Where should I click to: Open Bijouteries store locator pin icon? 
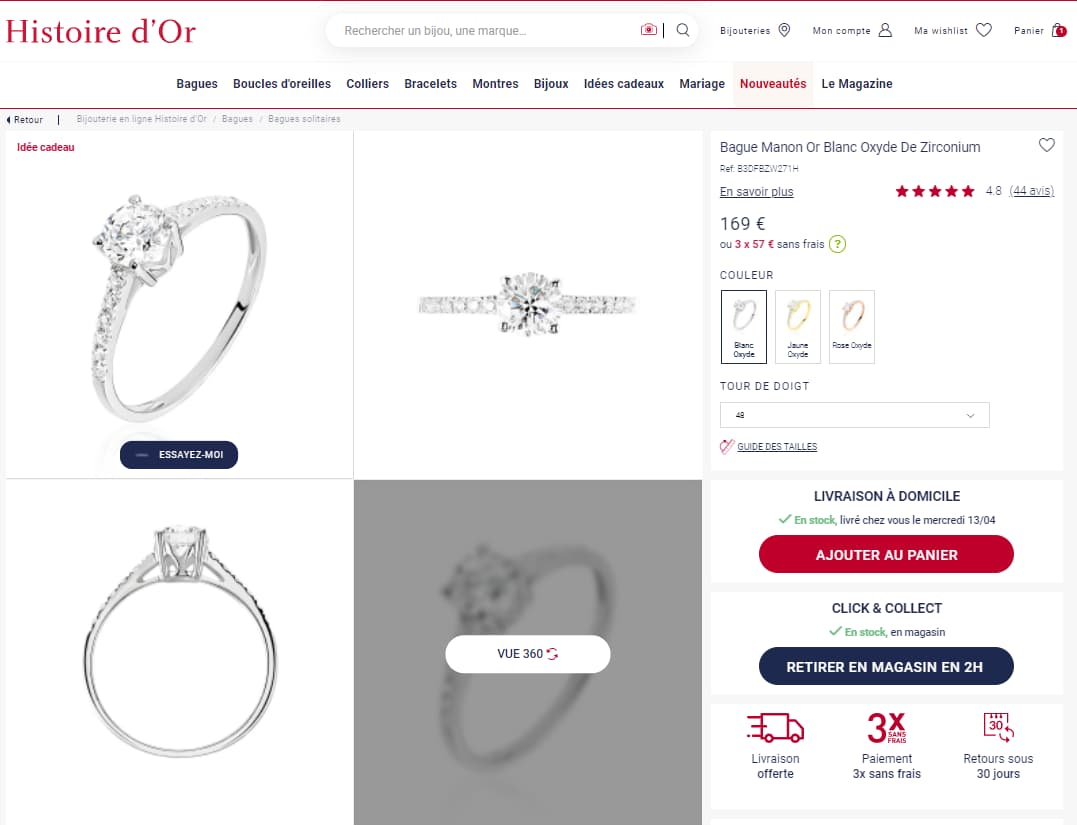784,30
